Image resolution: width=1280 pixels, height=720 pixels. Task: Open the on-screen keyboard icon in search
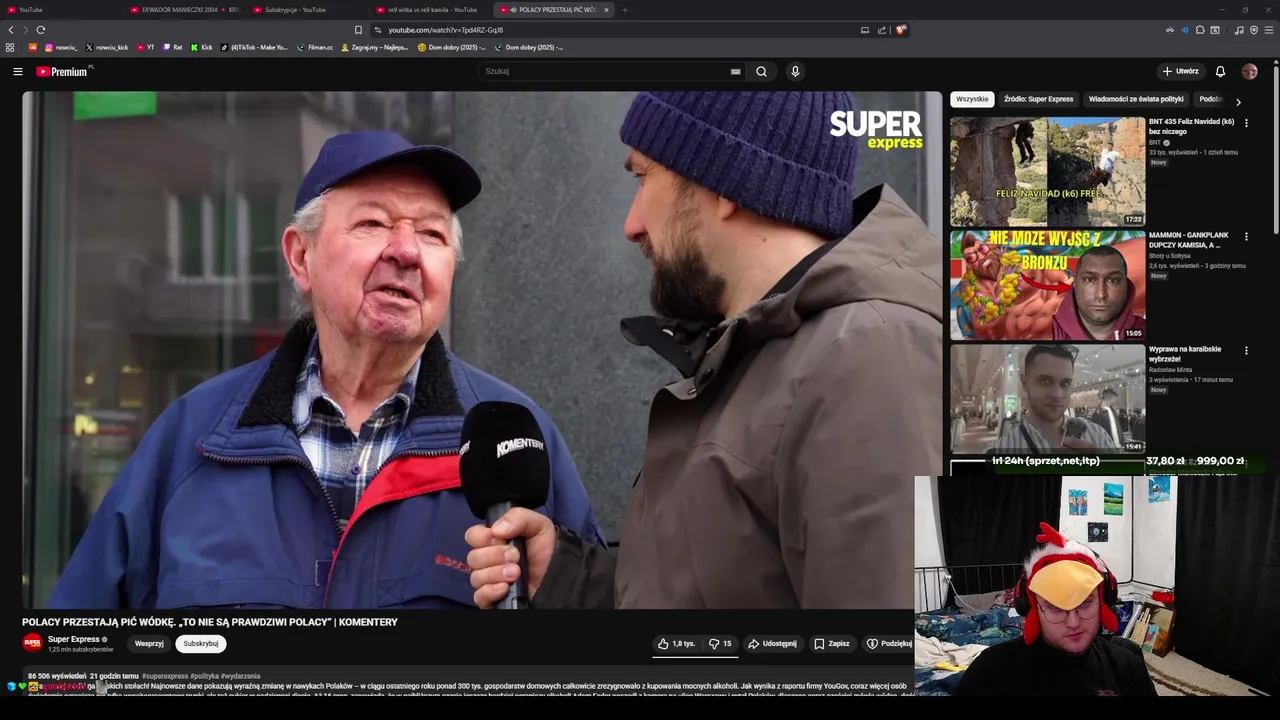(736, 71)
